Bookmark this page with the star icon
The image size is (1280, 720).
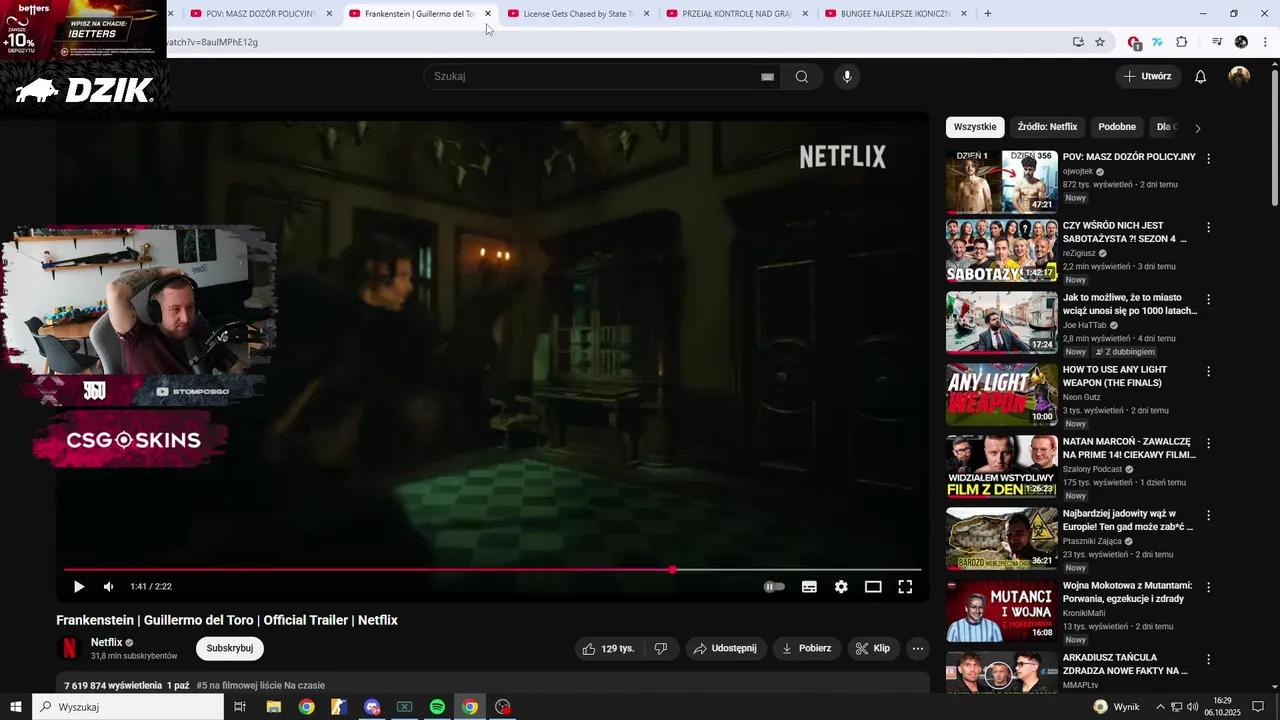(1100, 42)
